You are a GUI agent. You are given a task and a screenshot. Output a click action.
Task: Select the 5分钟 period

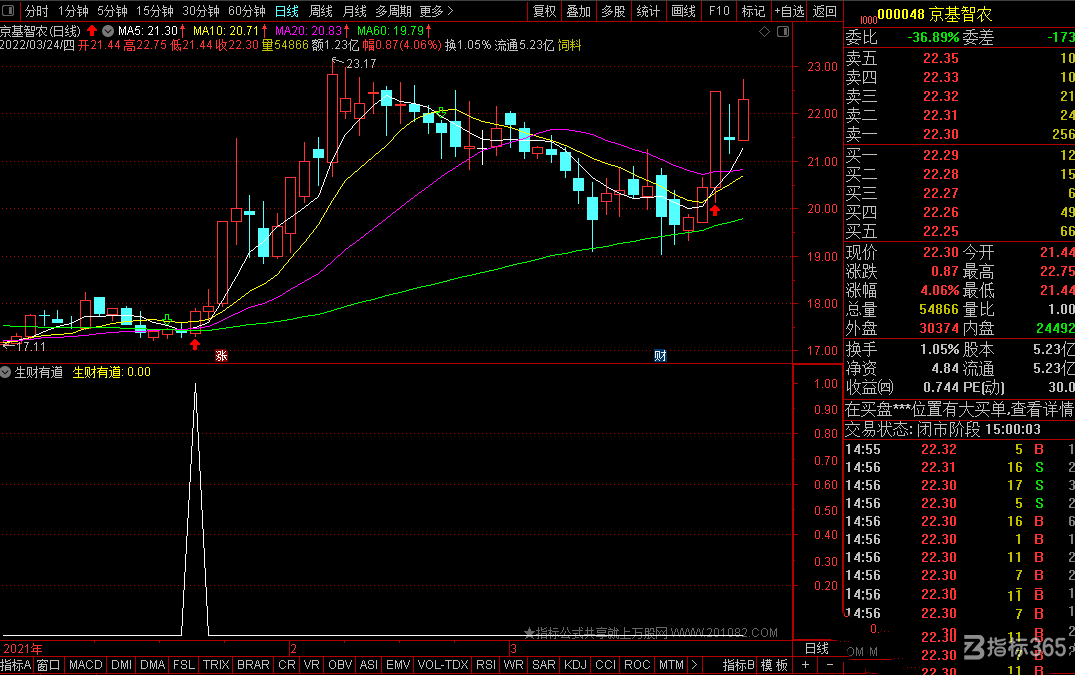point(112,11)
